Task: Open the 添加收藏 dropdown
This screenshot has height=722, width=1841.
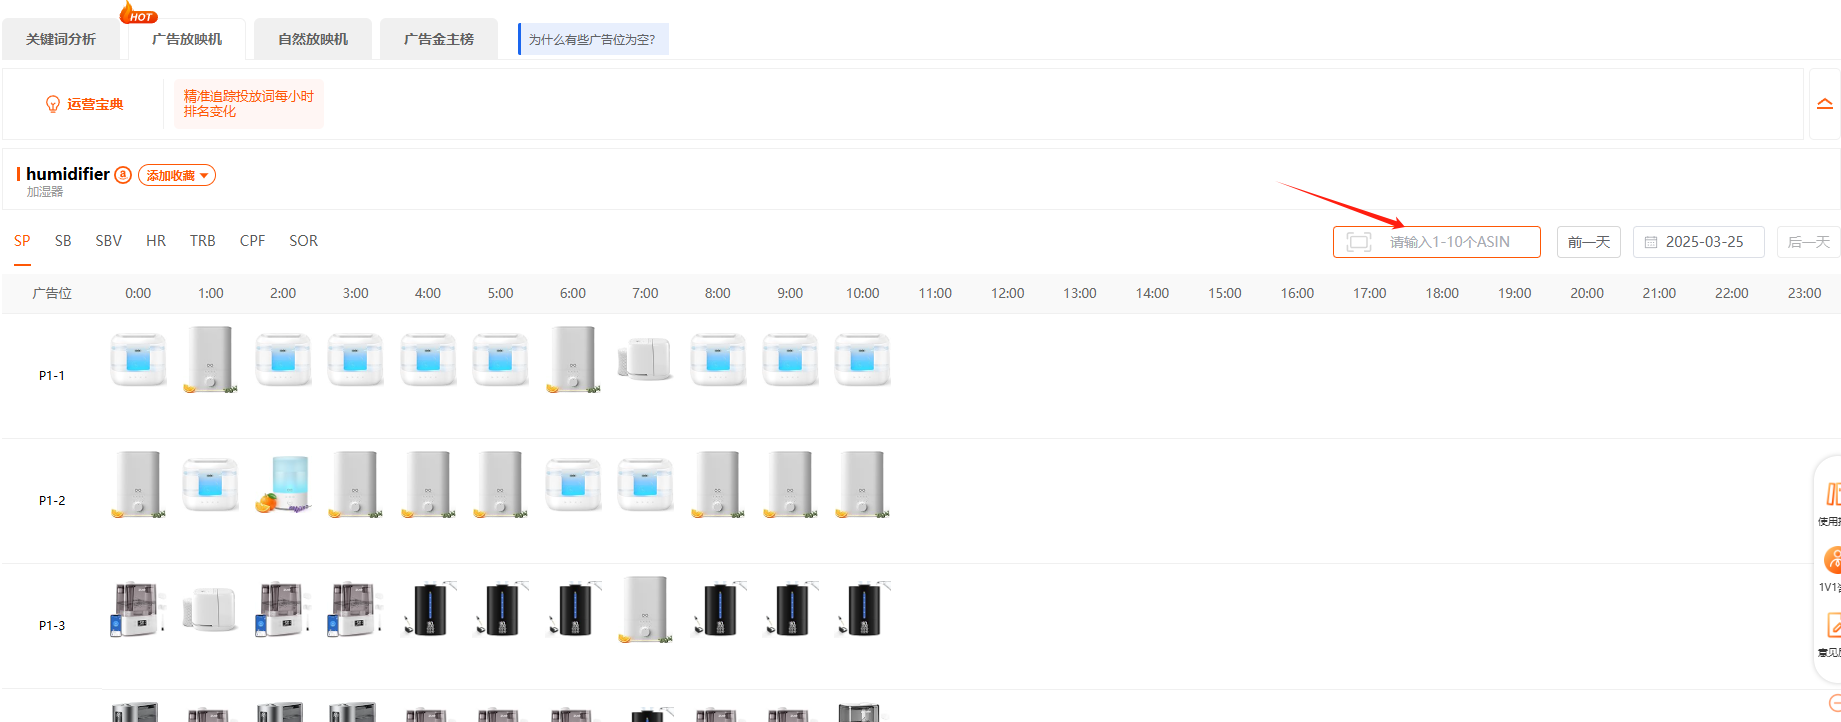Action: coord(177,175)
